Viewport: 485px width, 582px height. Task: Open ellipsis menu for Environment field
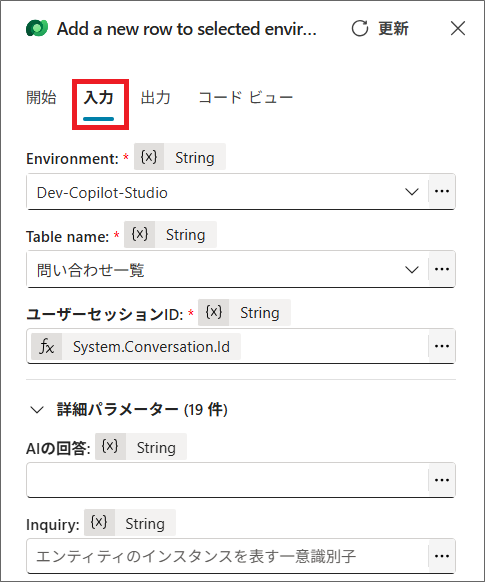pyautogui.click(x=442, y=192)
